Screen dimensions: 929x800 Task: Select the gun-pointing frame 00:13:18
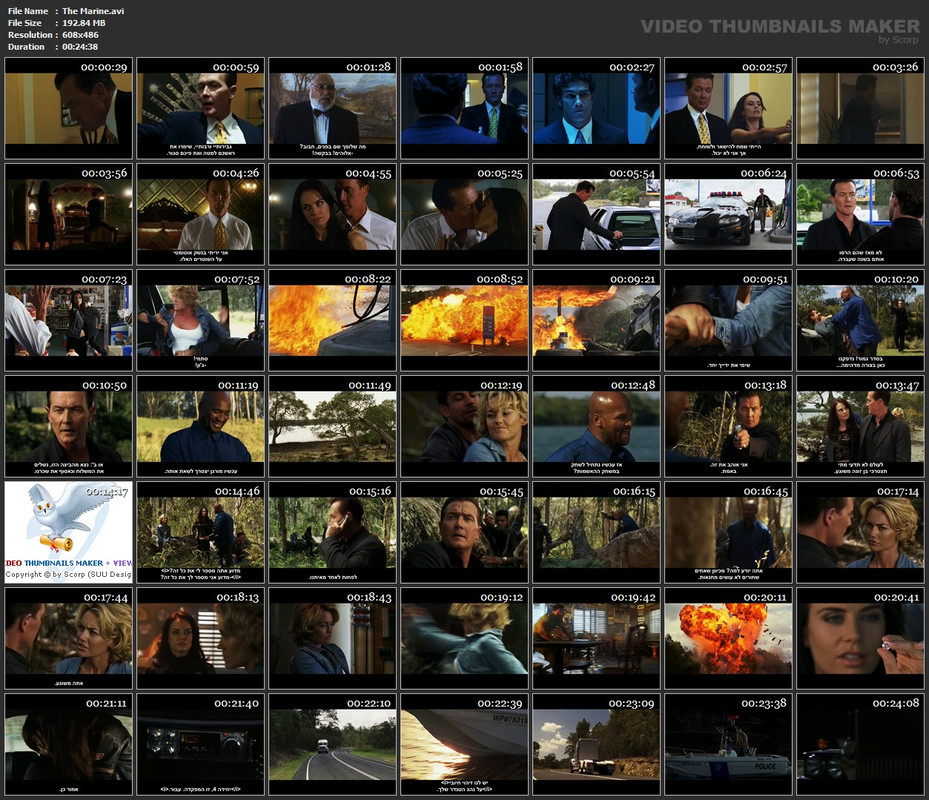[729, 427]
